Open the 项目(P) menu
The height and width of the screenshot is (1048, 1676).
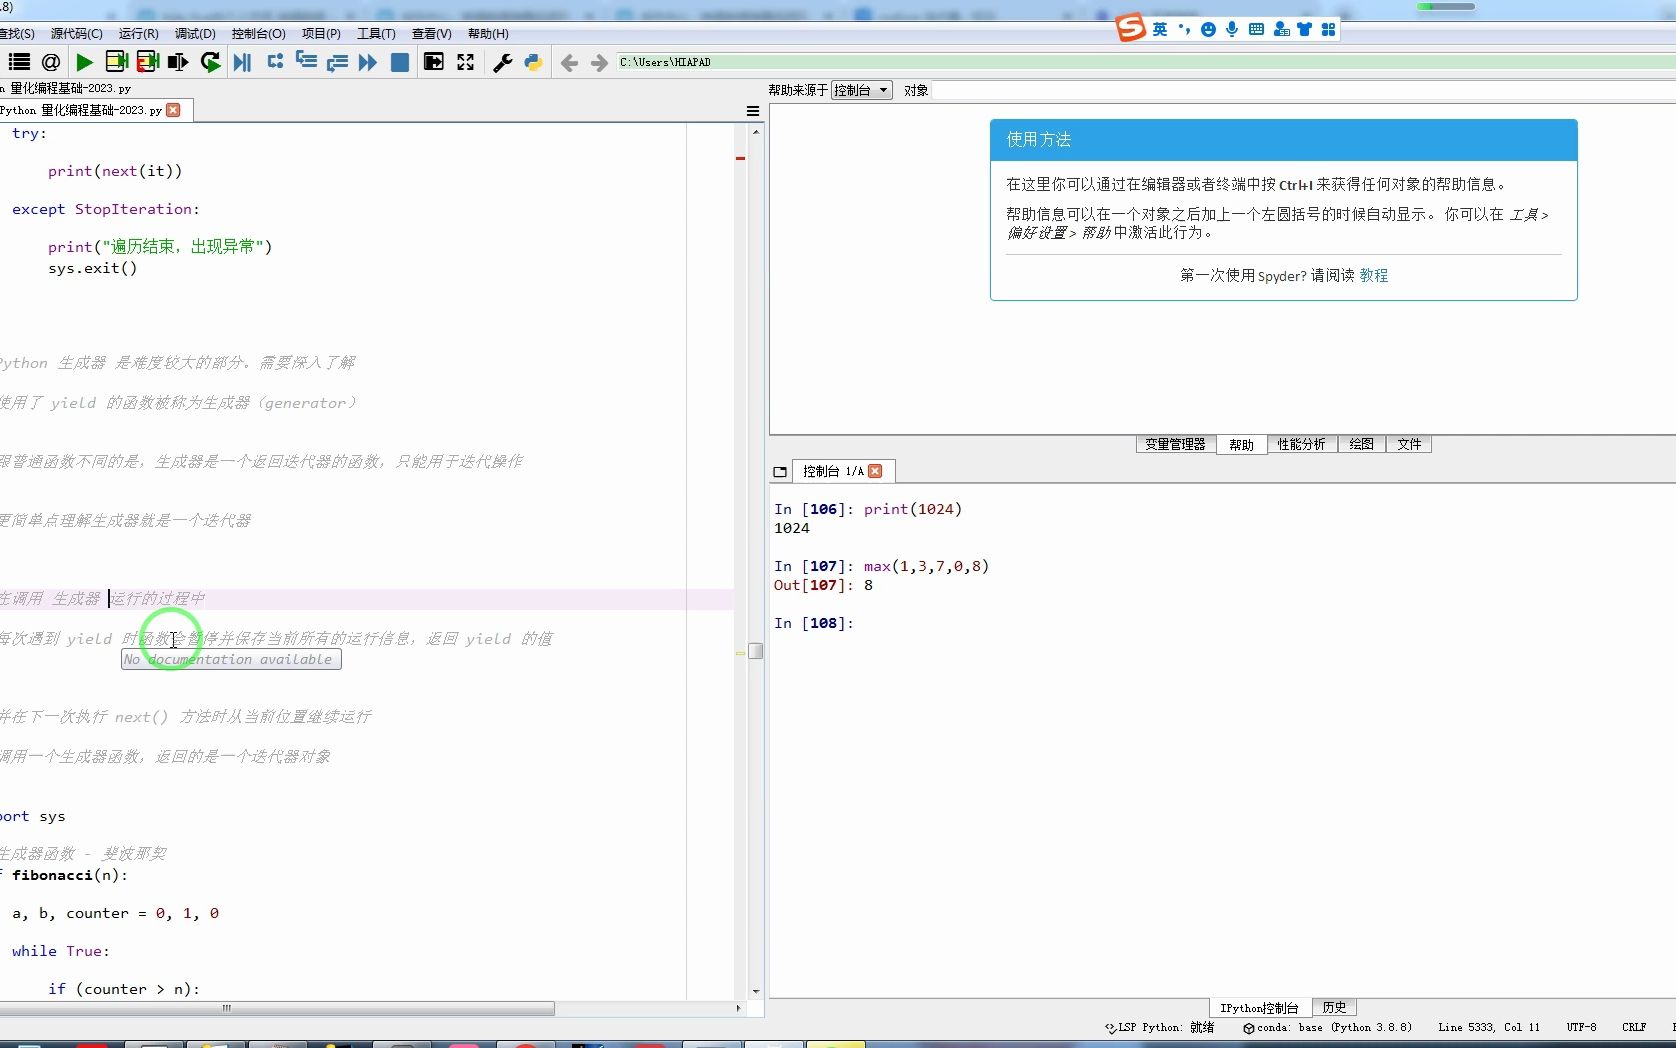321,34
